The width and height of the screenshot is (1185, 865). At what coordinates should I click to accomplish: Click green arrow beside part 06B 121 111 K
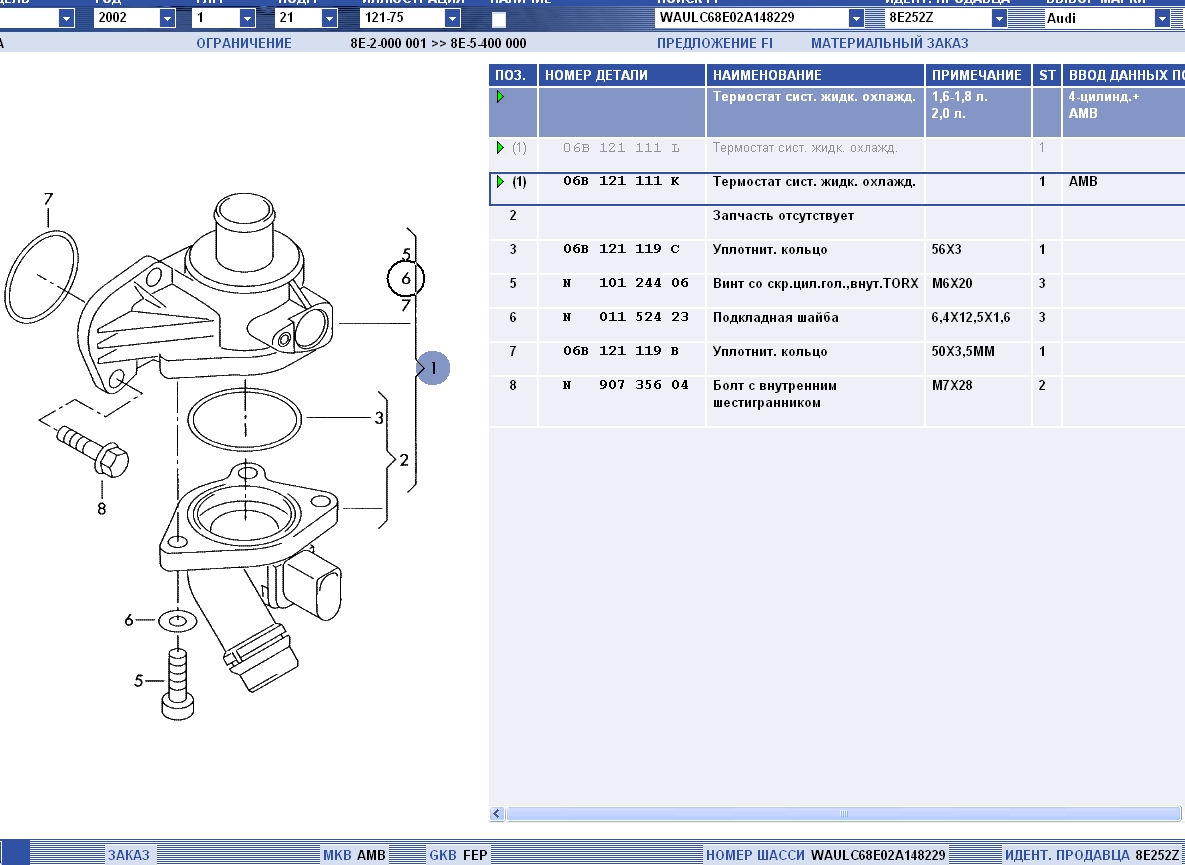click(x=500, y=182)
